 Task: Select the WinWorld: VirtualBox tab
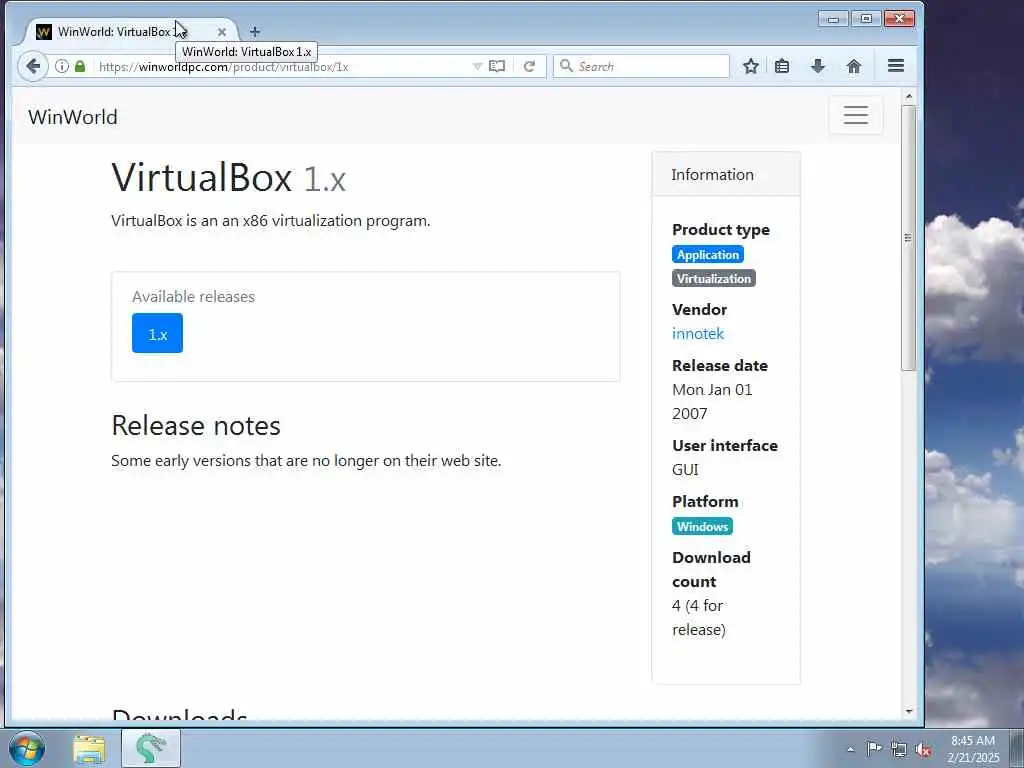(x=130, y=31)
